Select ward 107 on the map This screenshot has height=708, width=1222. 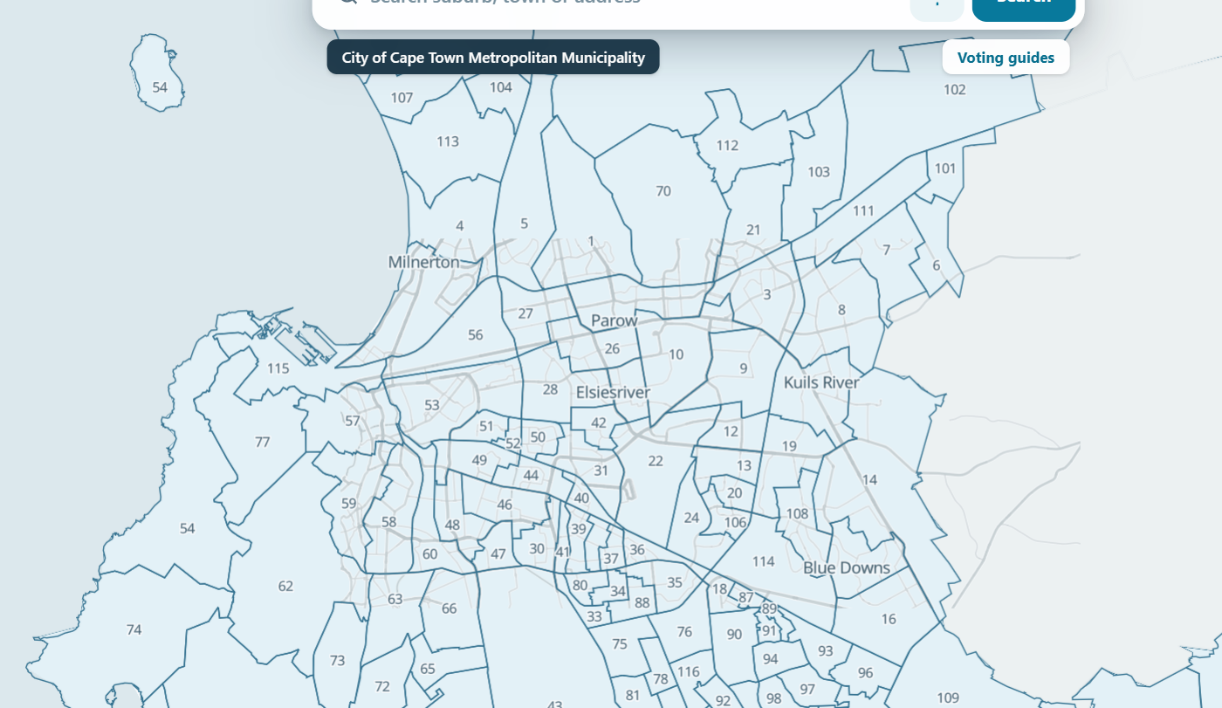point(402,98)
